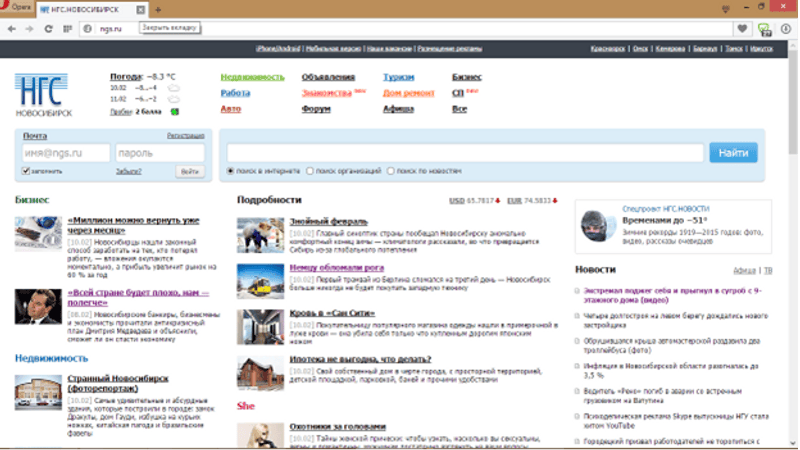Image resolution: width=800 pixels, height=450 pixels.
Task: Open iPhone/Android link in top bar
Action: click(x=278, y=48)
